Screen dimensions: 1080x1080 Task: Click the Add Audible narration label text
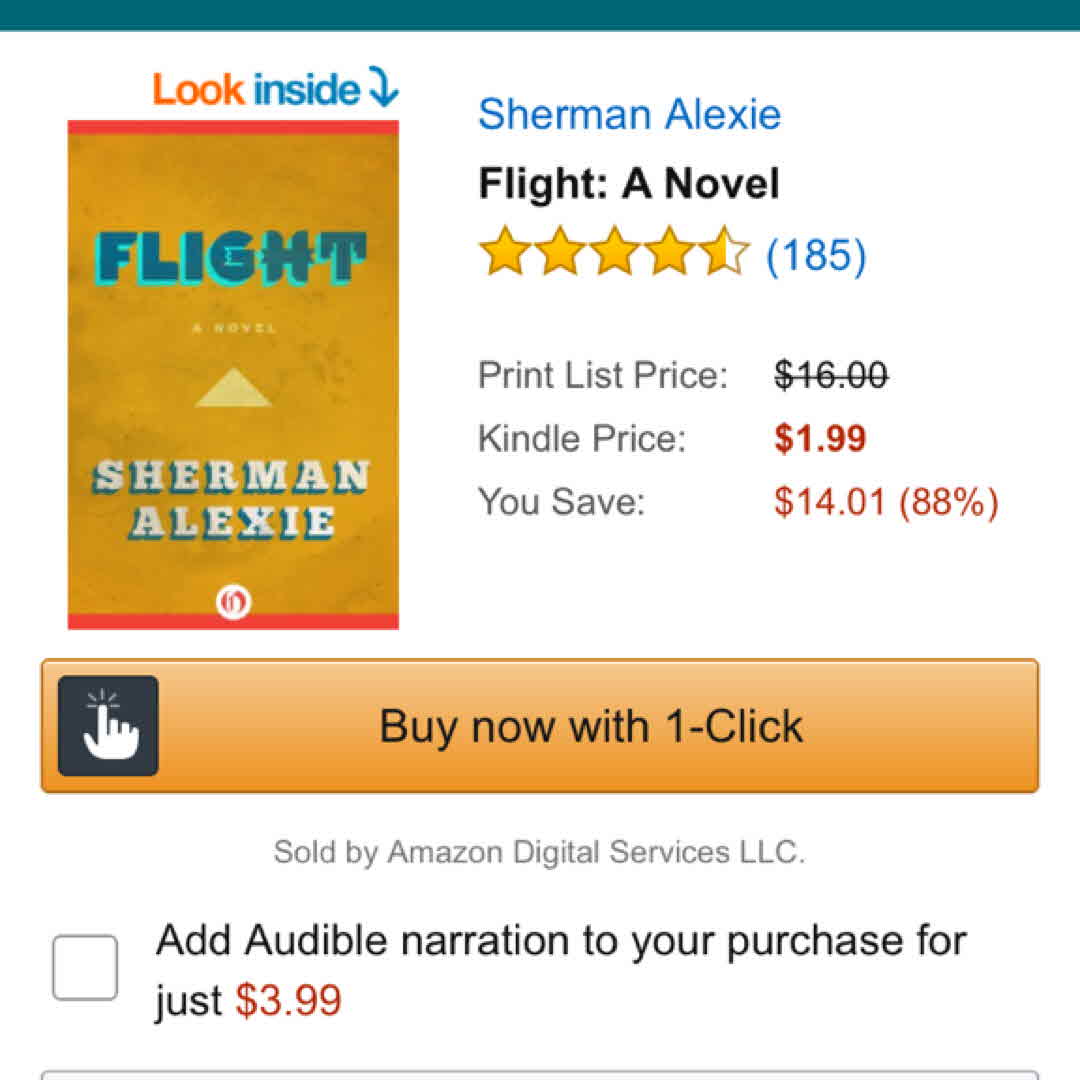(x=561, y=941)
